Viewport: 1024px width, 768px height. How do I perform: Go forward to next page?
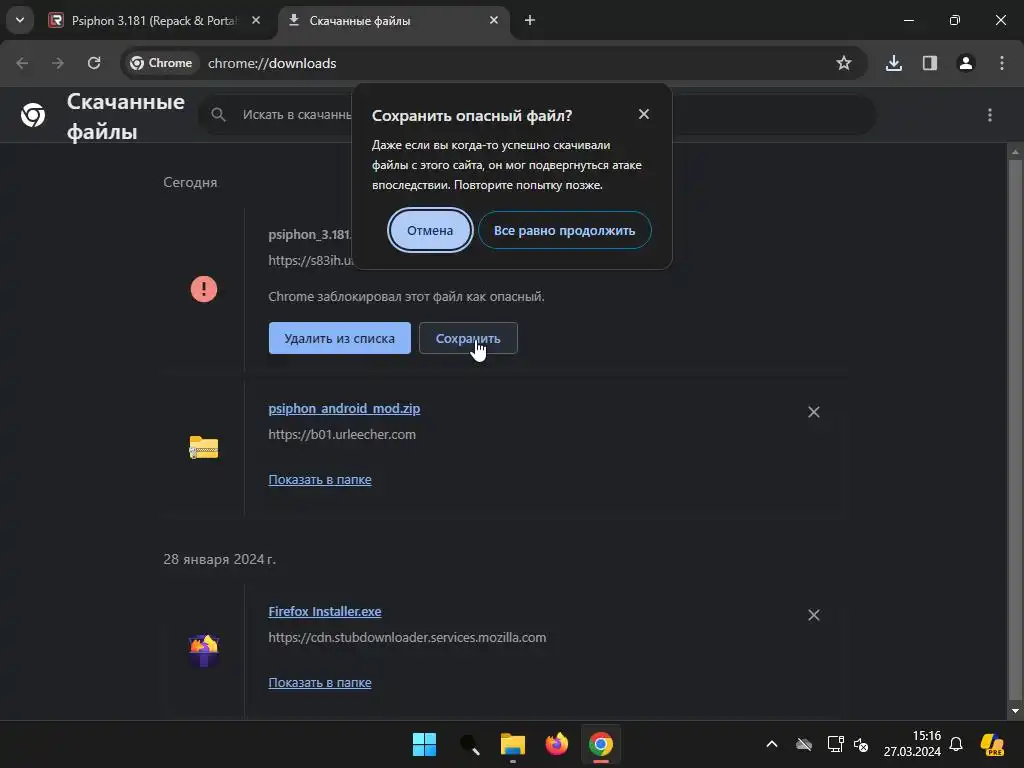[58, 63]
